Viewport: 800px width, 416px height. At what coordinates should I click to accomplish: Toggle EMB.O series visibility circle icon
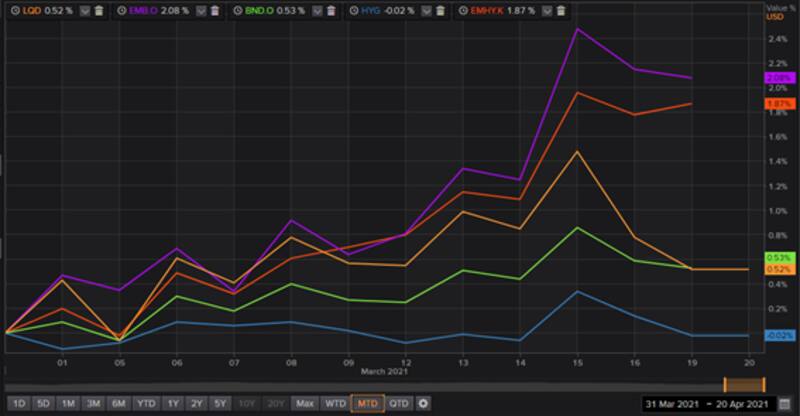(126, 10)
